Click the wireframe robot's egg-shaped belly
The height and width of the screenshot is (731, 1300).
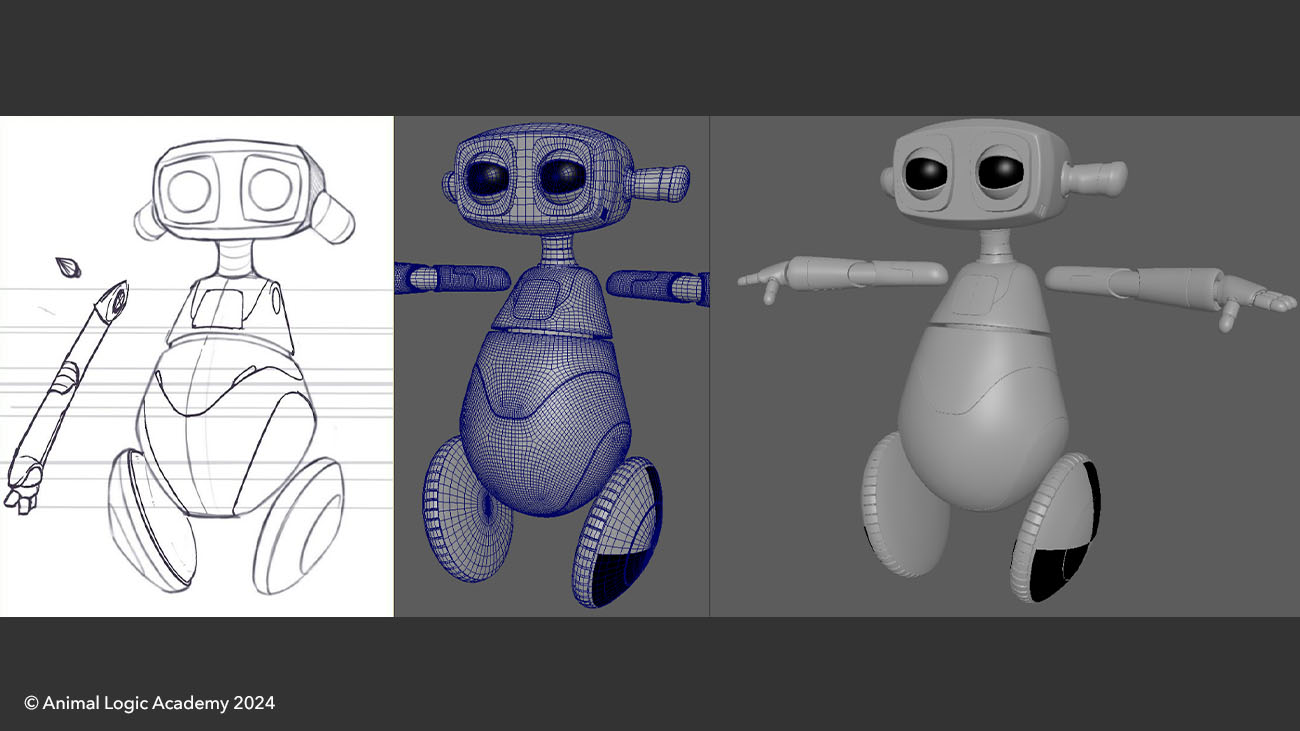pyautogui.click(x=545, y=420)
